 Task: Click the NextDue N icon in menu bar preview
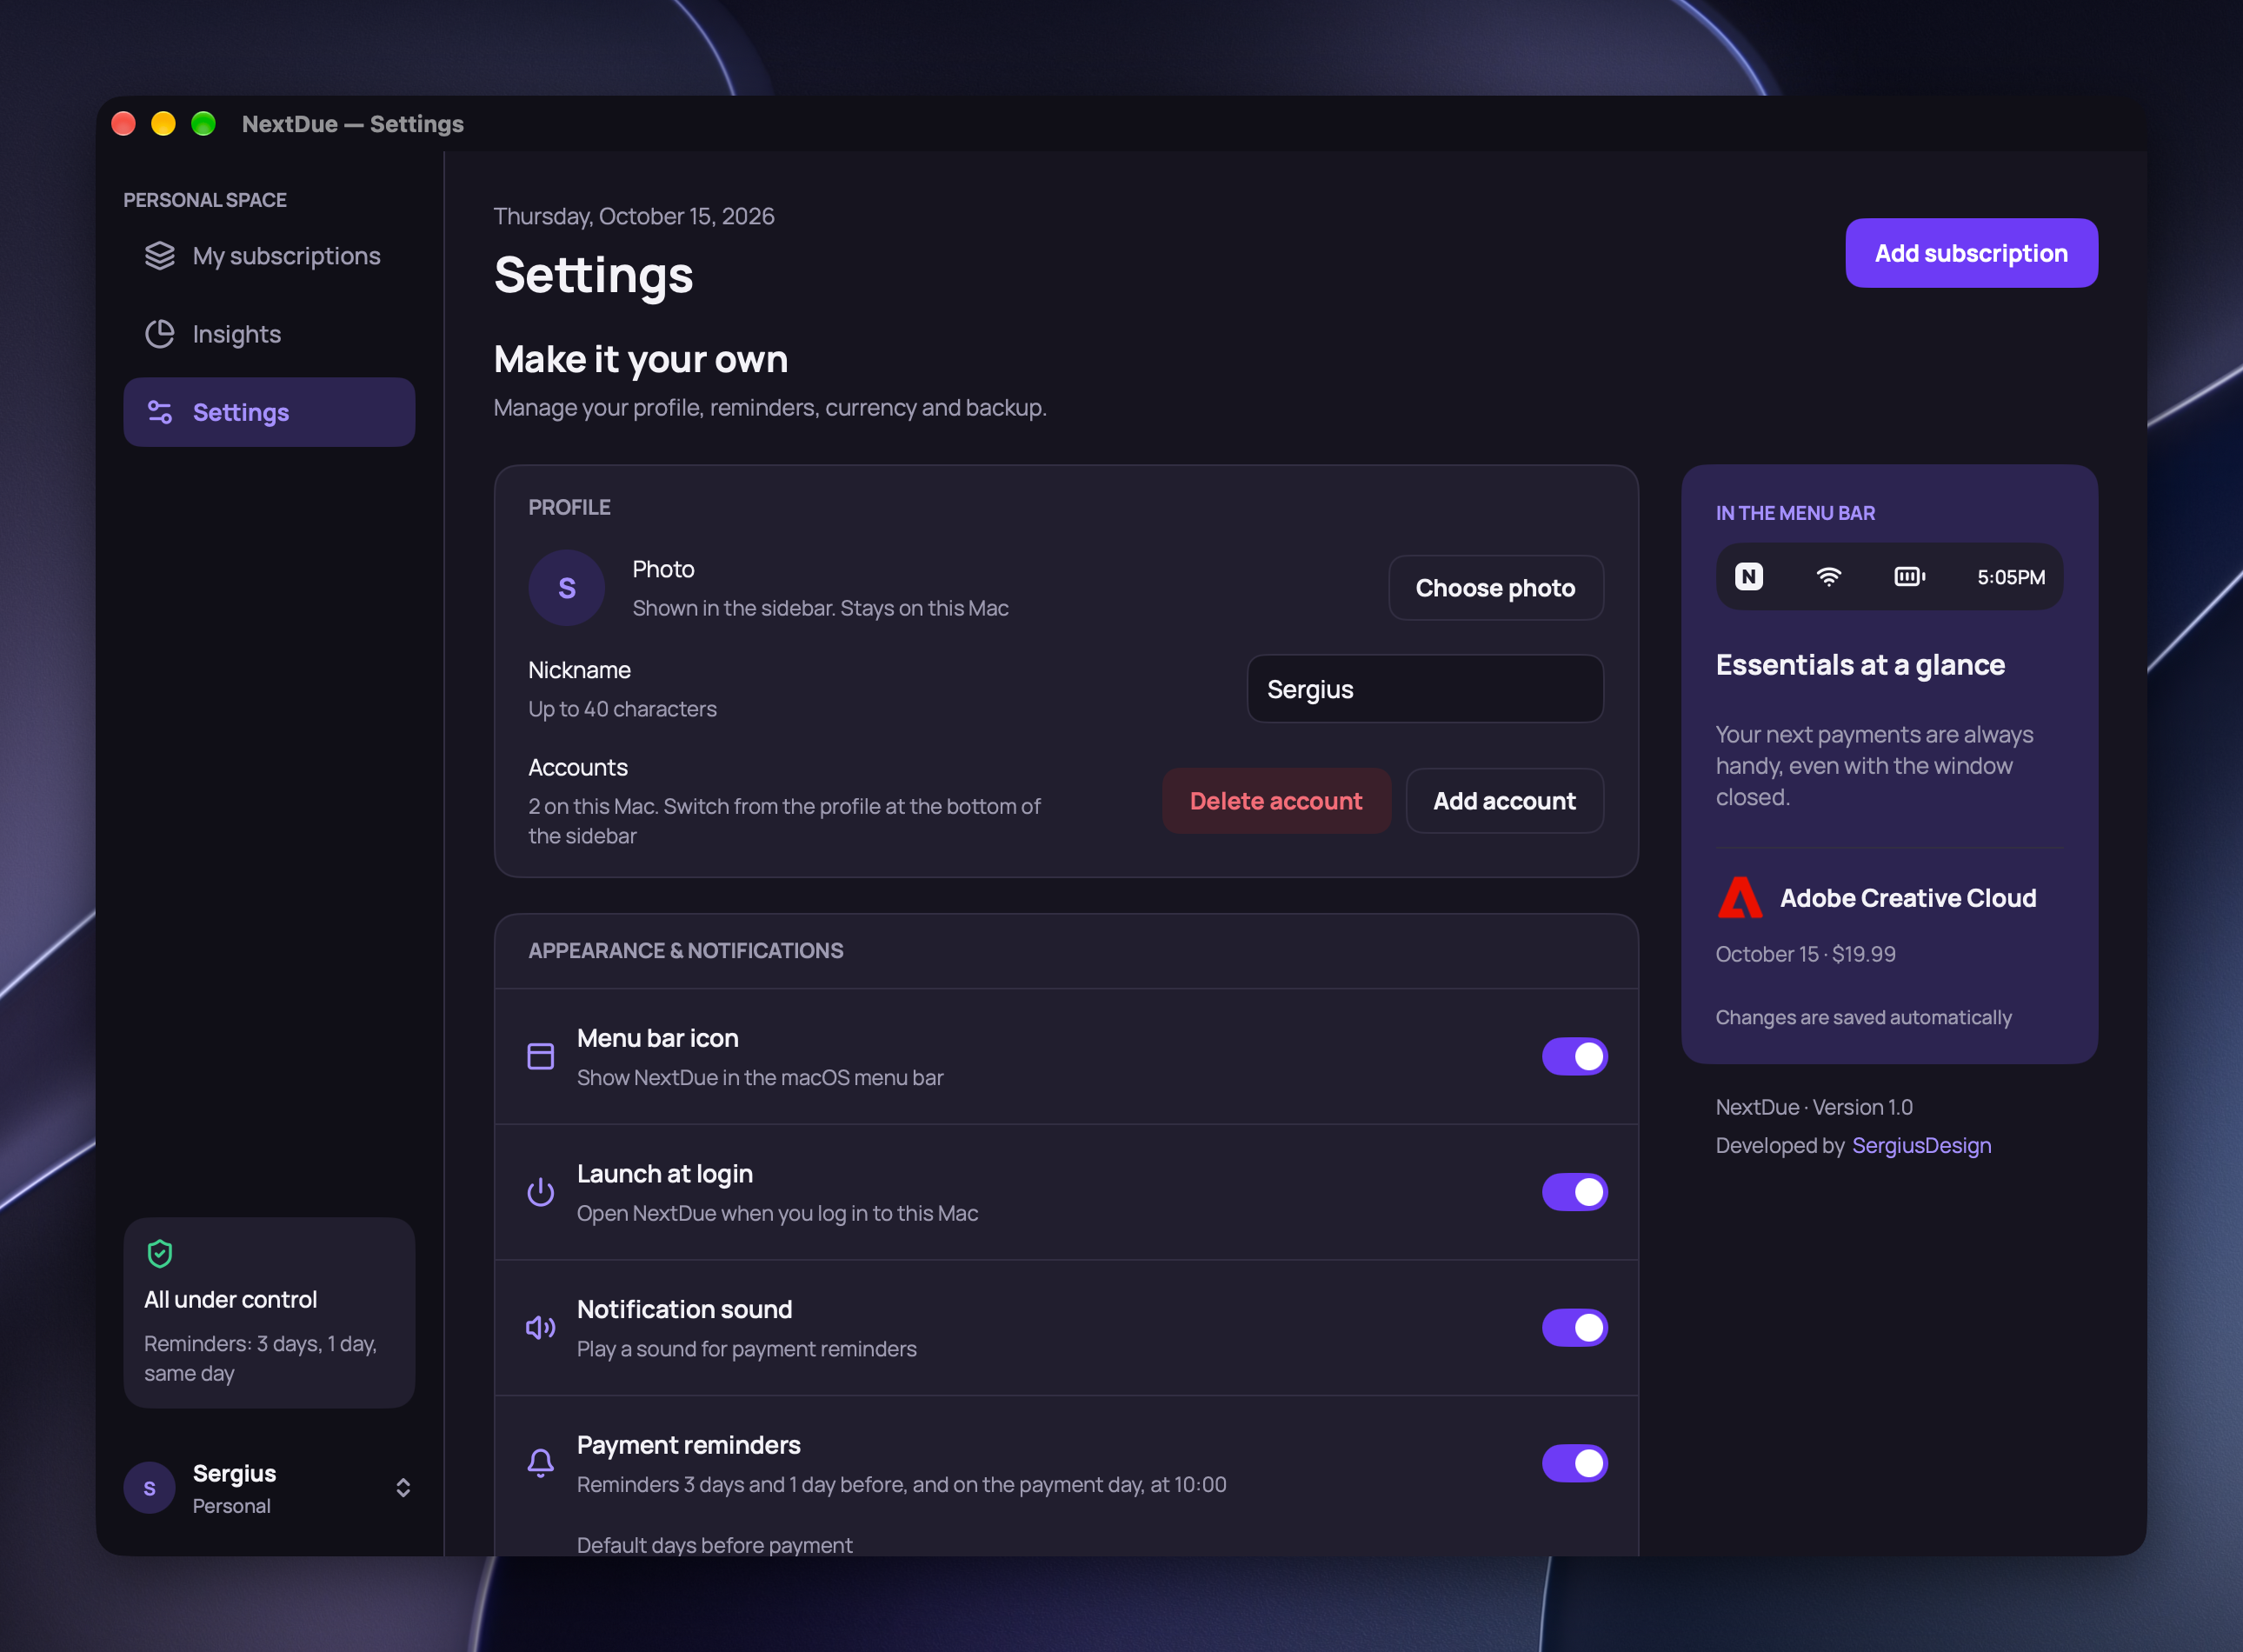(1749, 576)
